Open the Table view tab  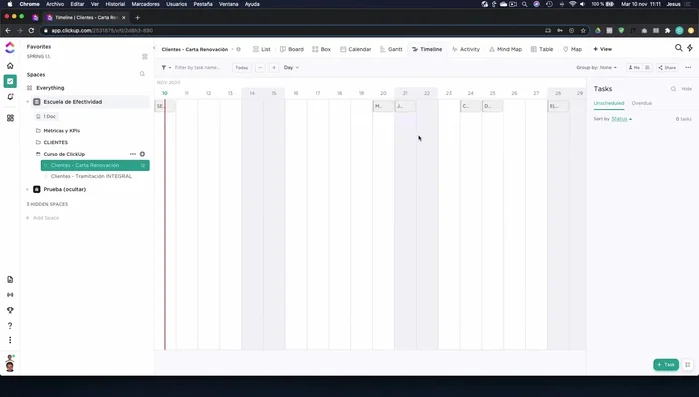[x=542, y=49]
